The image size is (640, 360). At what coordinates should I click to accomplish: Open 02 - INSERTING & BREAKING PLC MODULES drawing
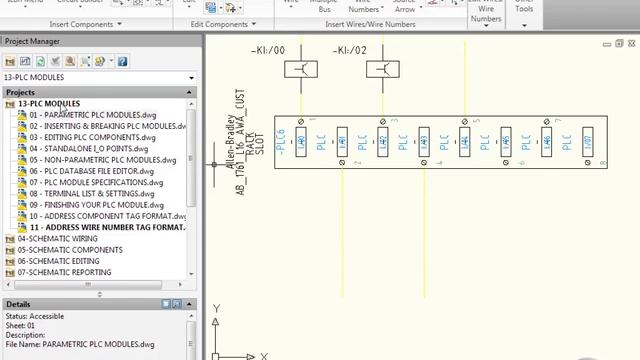point(108,126)
